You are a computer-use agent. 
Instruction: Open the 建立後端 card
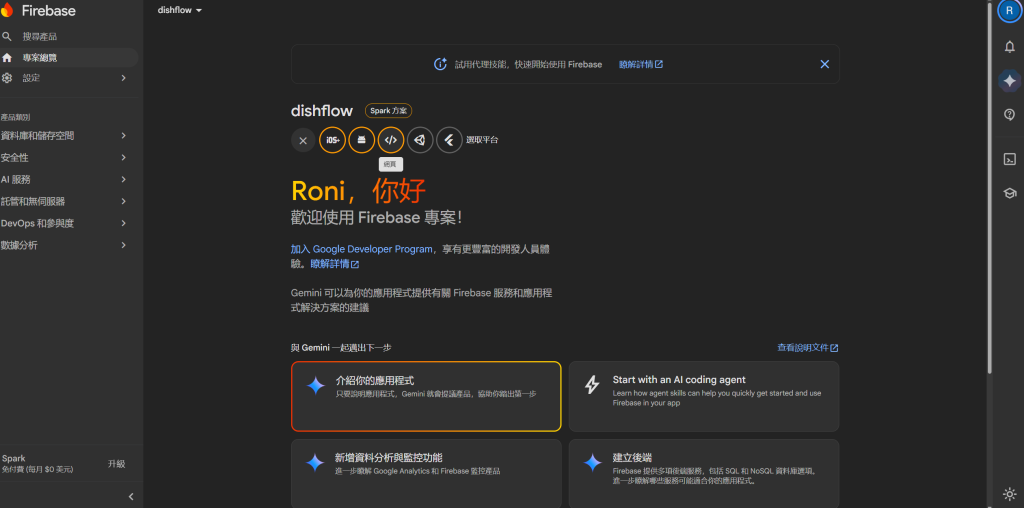pos(704,473)
